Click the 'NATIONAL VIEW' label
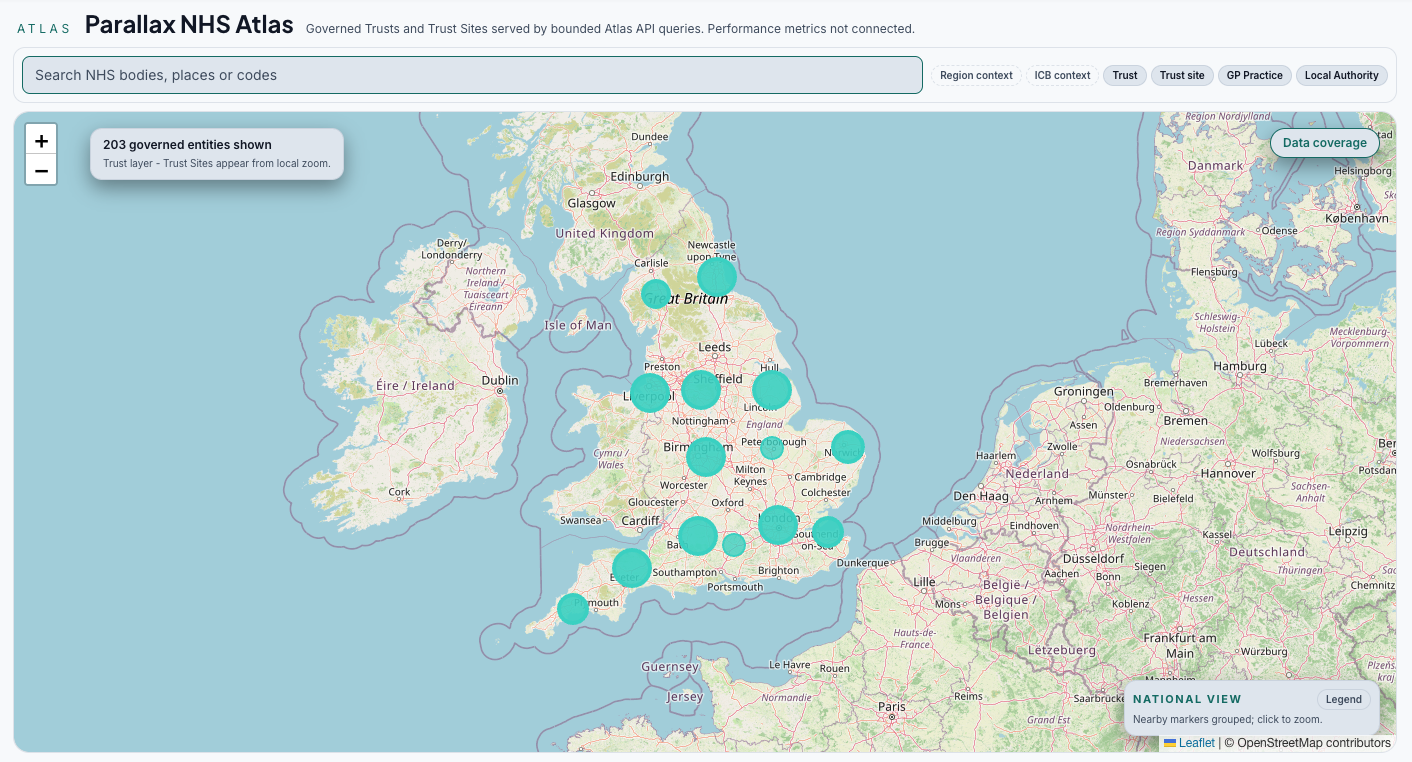Image resolution: width=1412 pixels, height=762 pixels. (1187, 700)
